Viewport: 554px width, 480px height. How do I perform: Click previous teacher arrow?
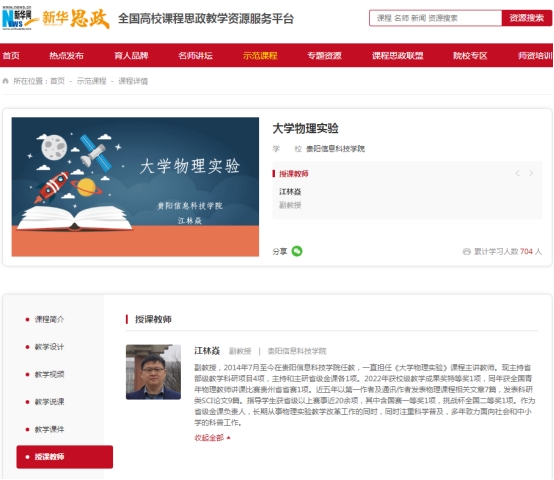click(x=518, y=173)
